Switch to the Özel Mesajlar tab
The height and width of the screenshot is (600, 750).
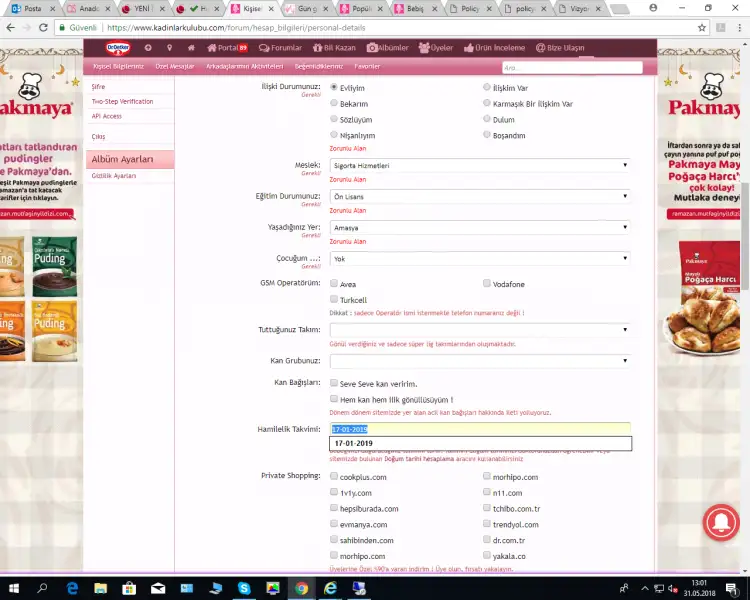174,67
